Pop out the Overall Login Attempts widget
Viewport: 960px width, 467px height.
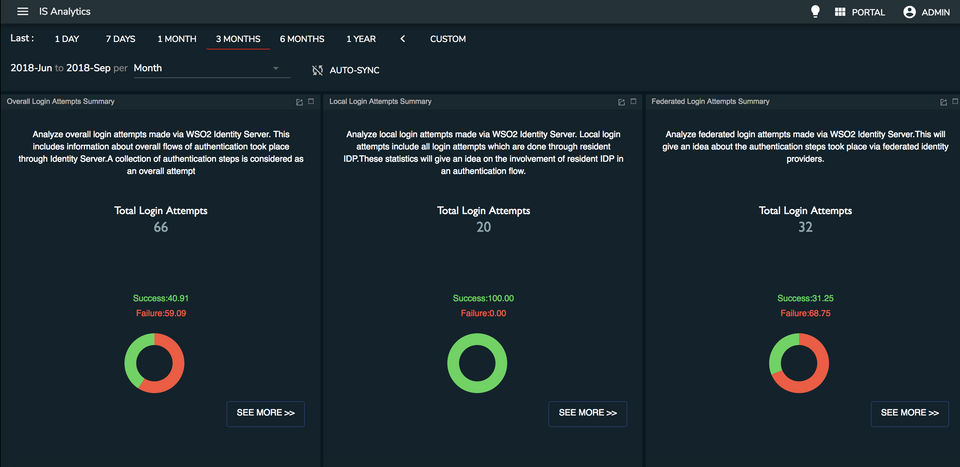pos(299,102)
